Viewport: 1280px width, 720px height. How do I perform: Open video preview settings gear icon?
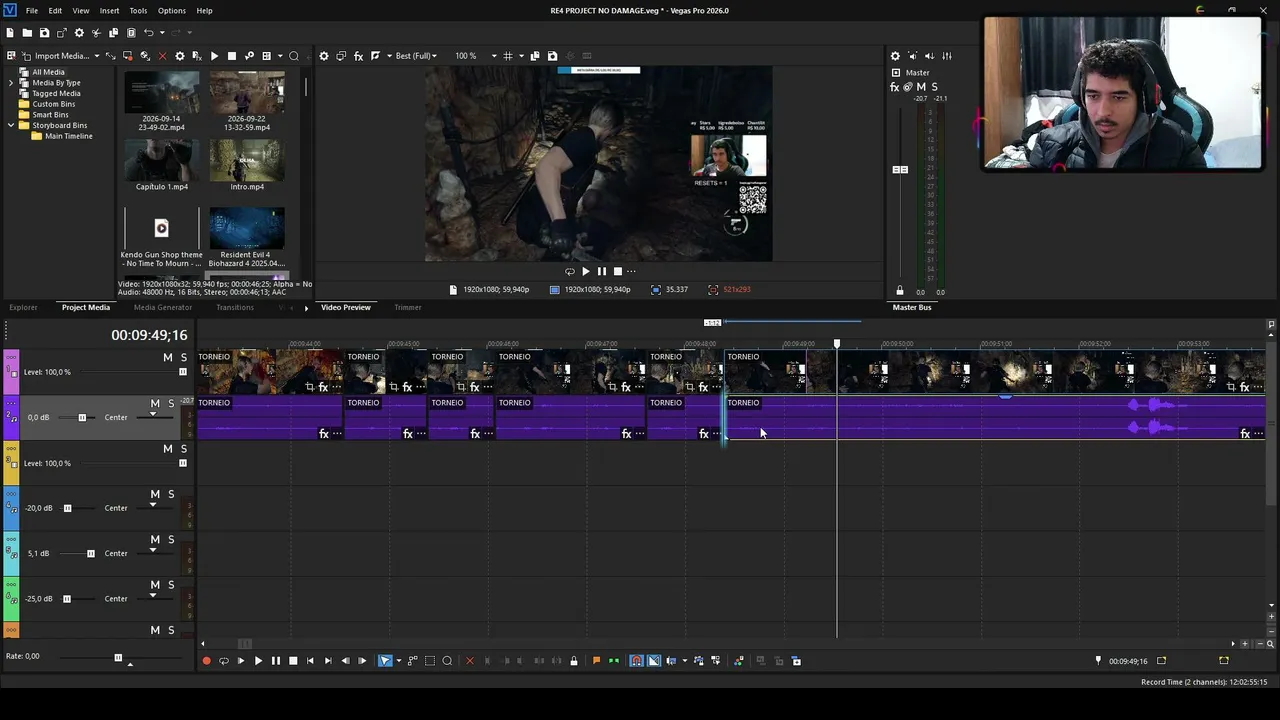[324, 56]
